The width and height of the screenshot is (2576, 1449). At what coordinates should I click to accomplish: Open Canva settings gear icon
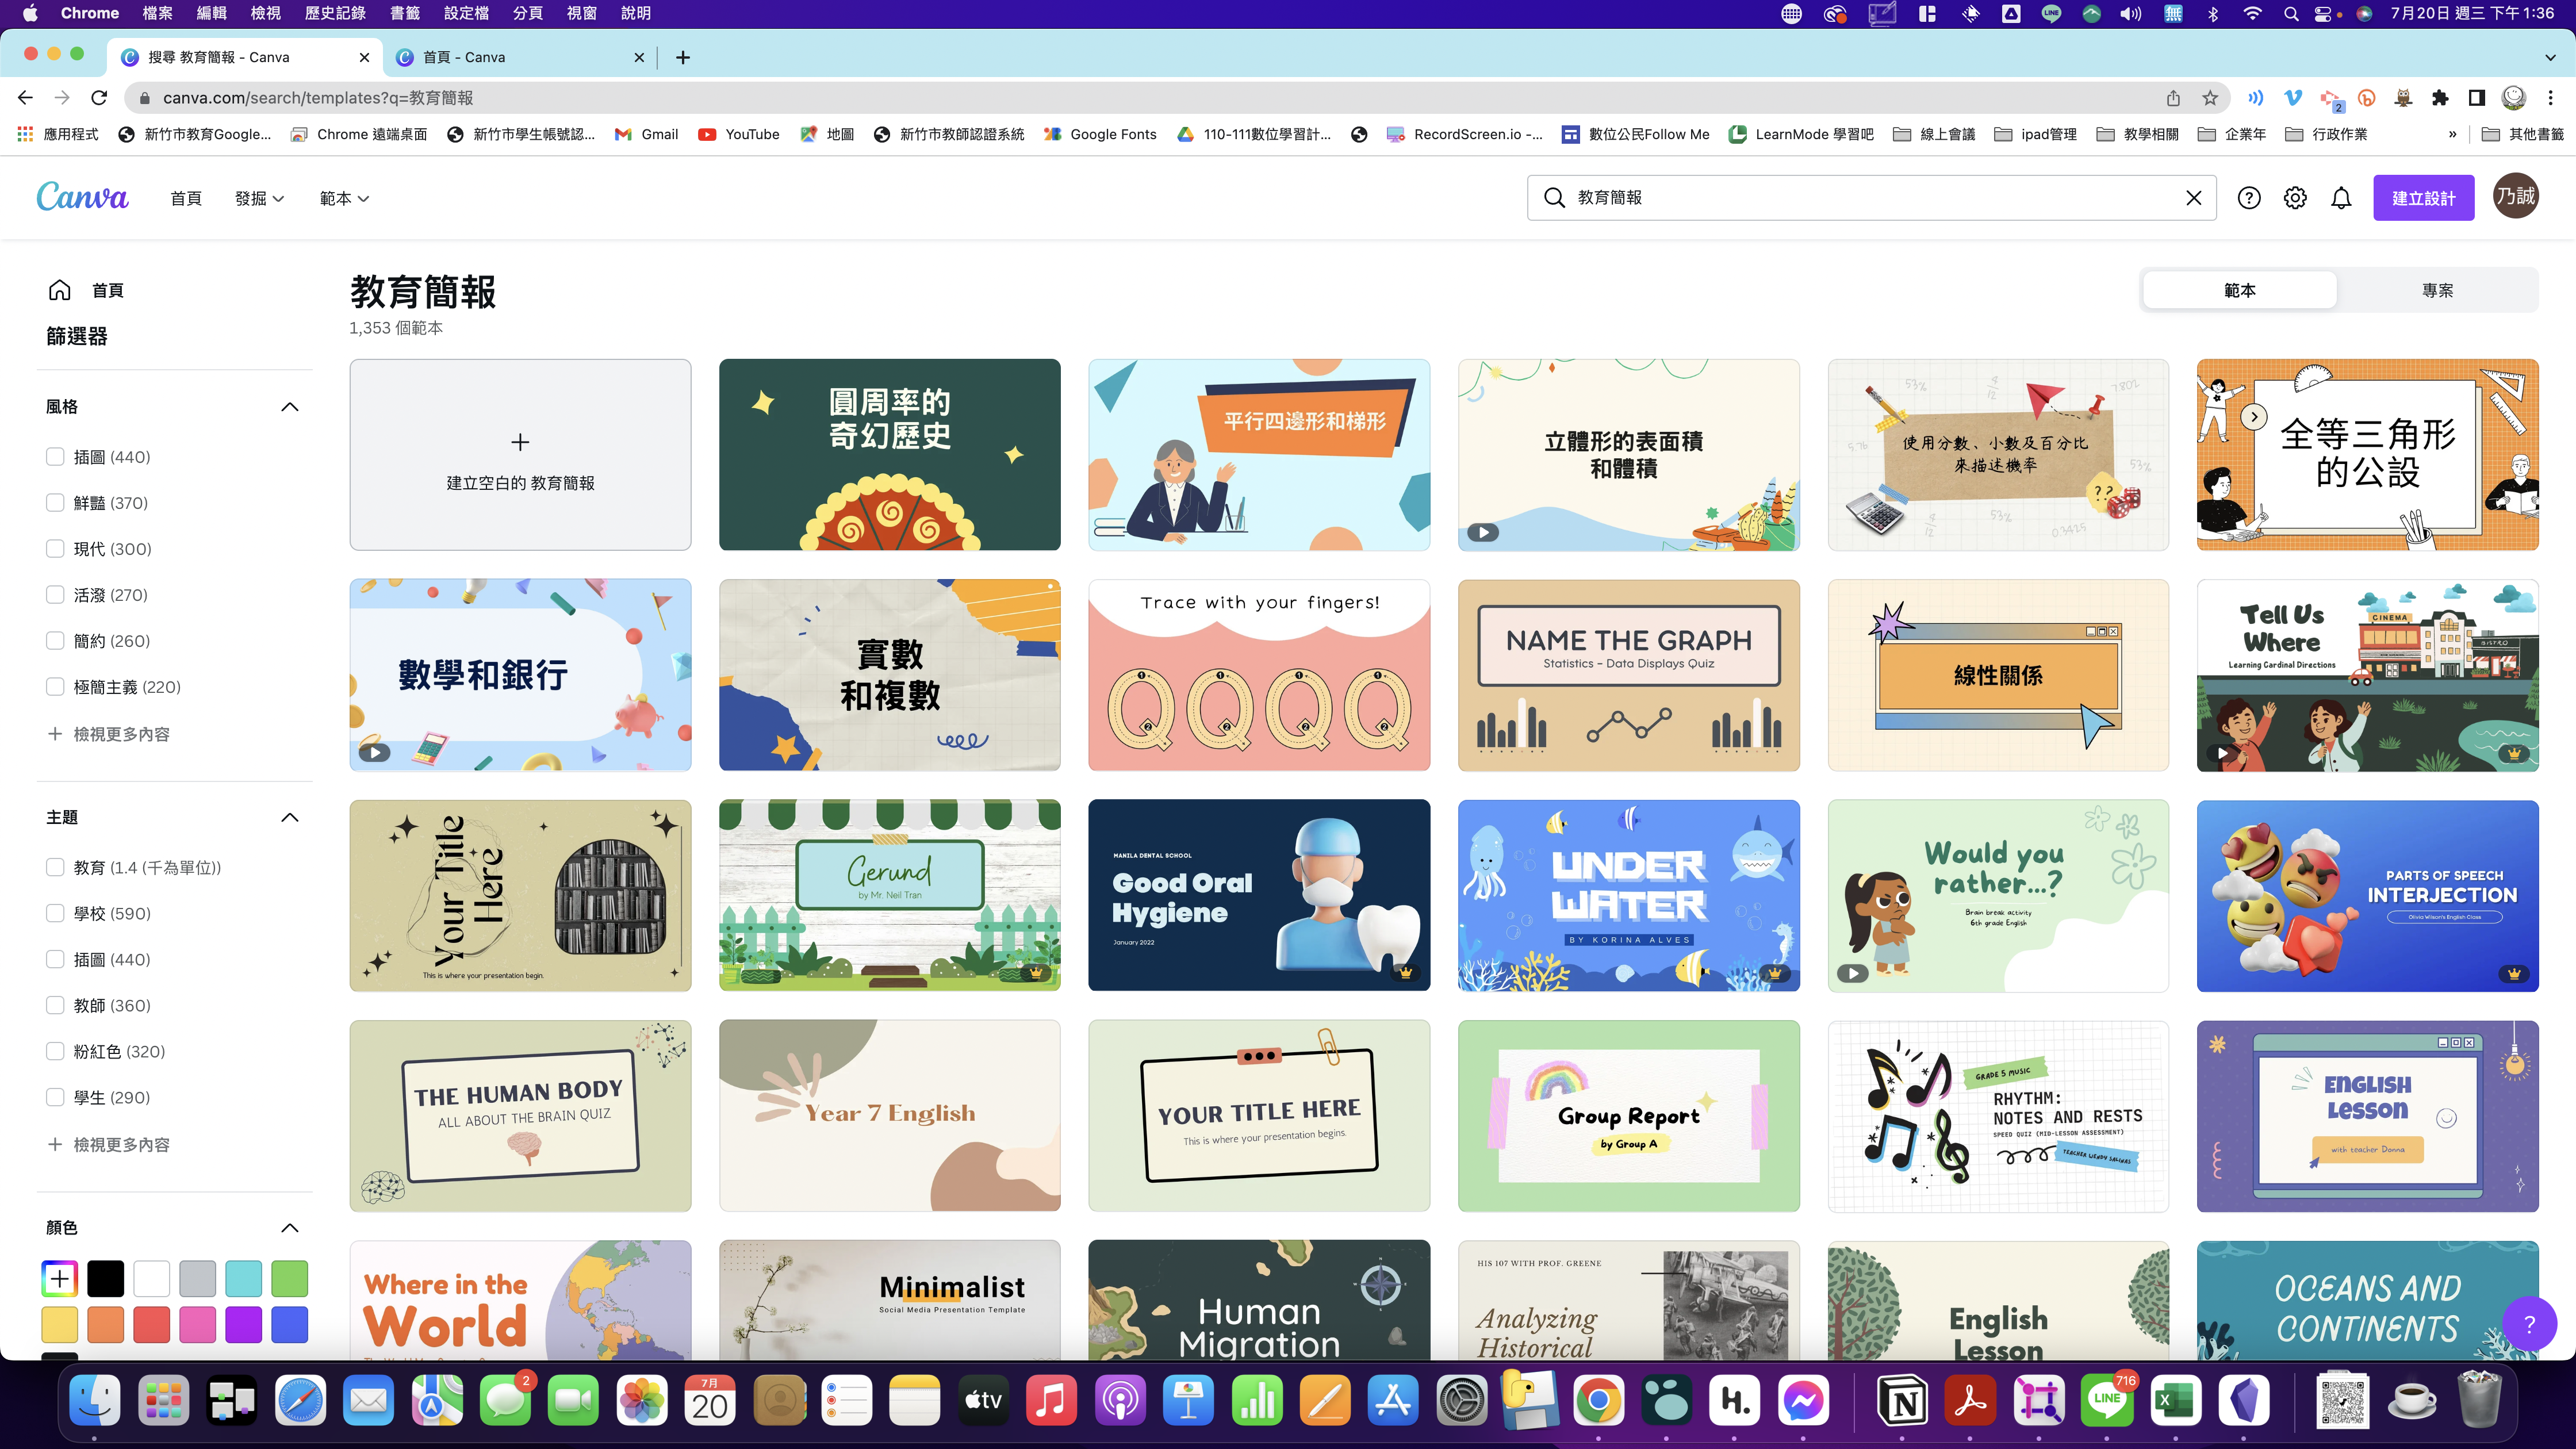click(2295, 198)
